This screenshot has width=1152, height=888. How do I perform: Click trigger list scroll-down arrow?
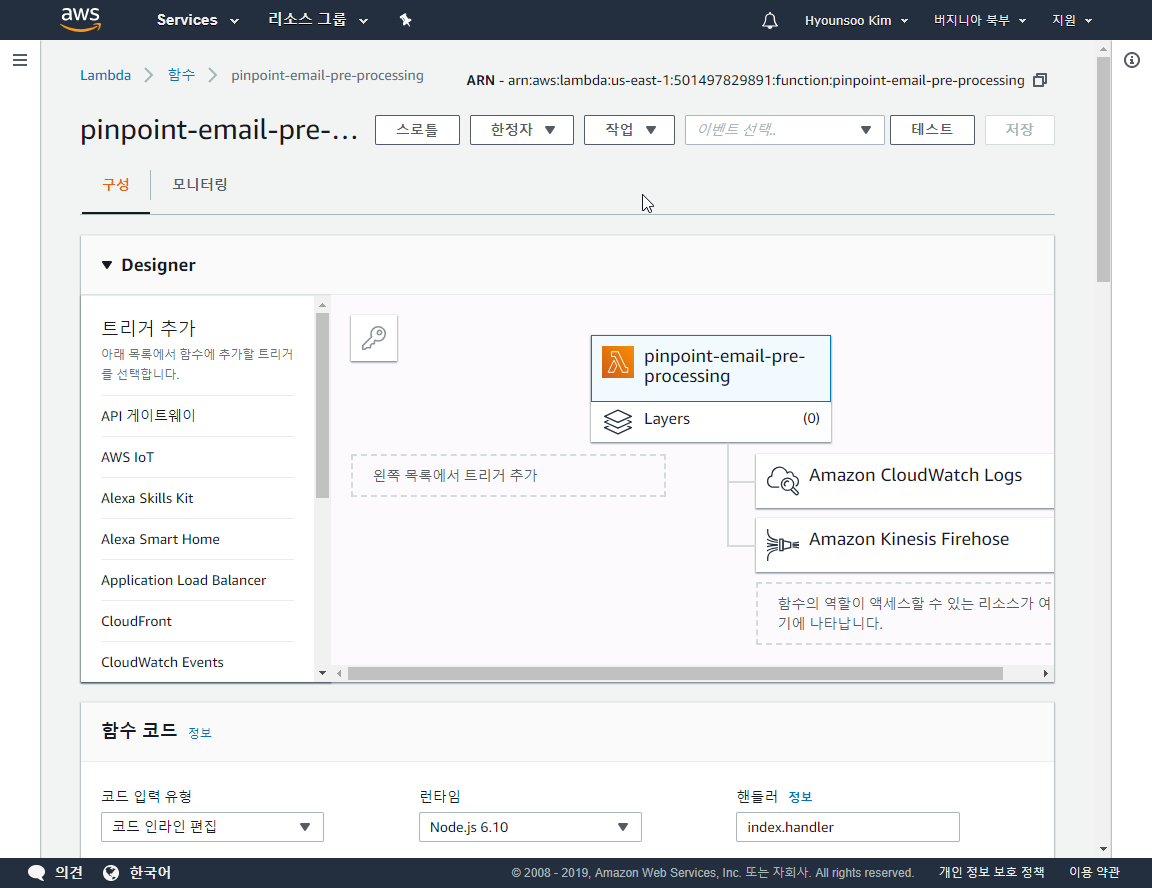point(322,673)
